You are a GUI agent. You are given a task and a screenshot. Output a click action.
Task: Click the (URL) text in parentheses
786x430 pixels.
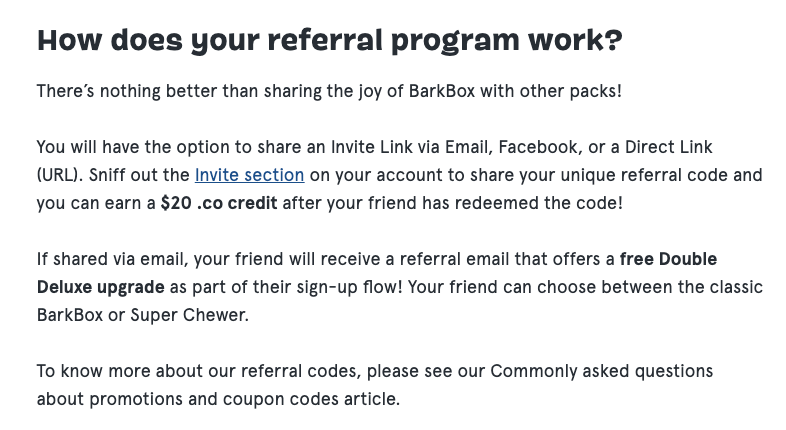coord(59,175)
